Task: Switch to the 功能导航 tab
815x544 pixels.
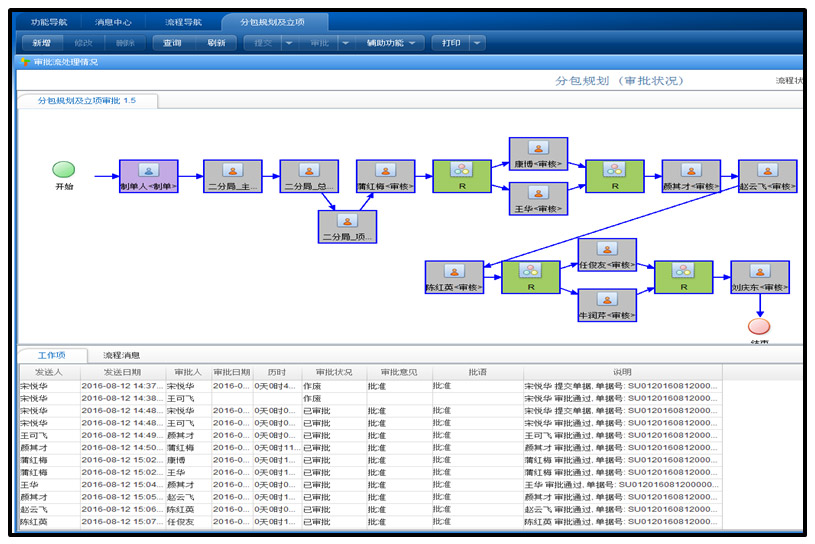Action: coord(50,21)
